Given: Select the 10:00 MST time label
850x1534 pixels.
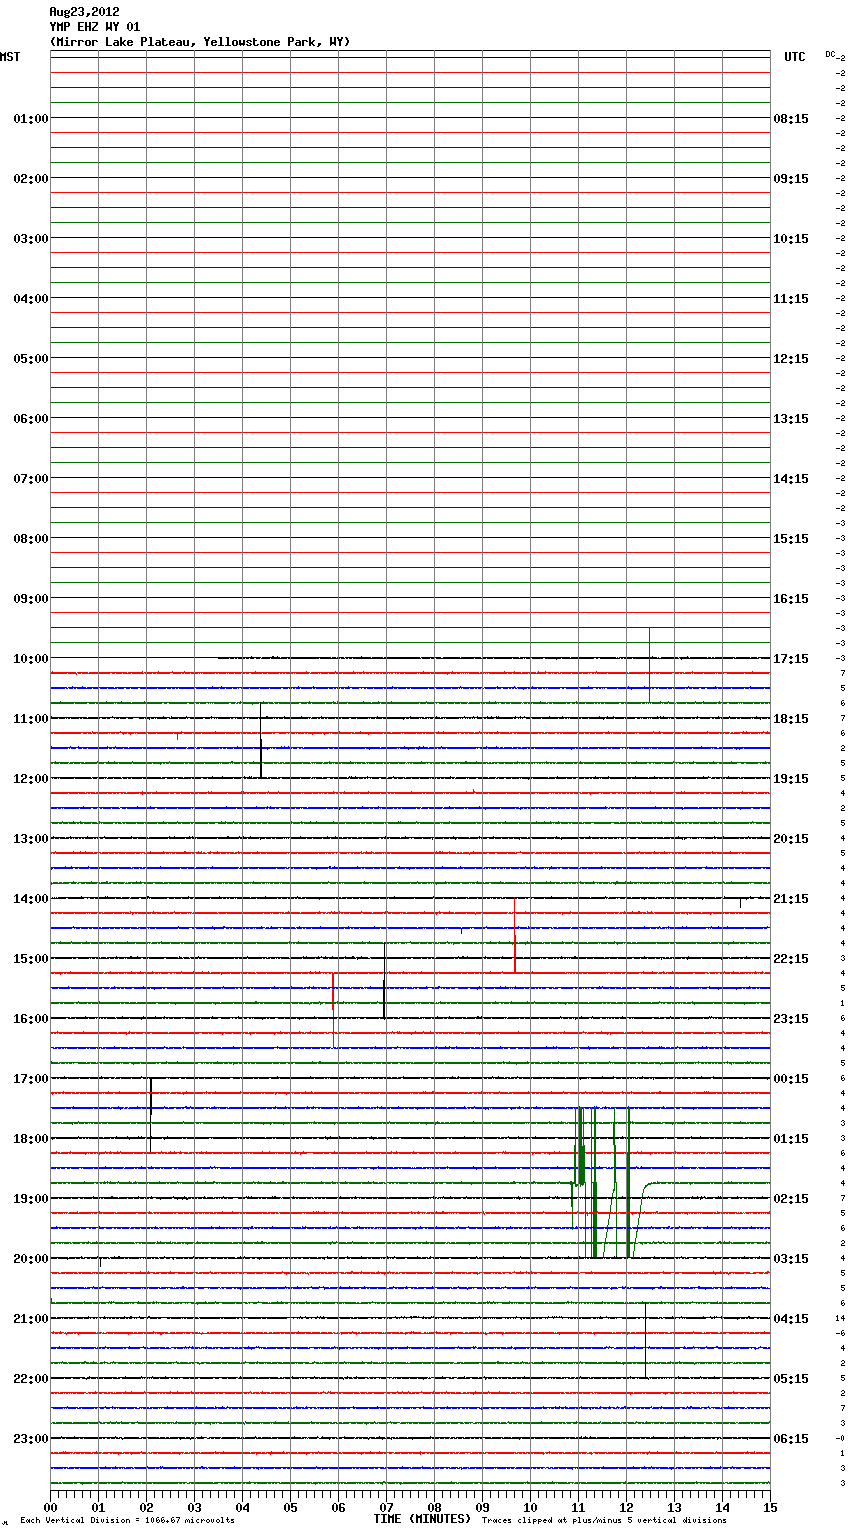Looking at the screenshot, I should point(30,659).
